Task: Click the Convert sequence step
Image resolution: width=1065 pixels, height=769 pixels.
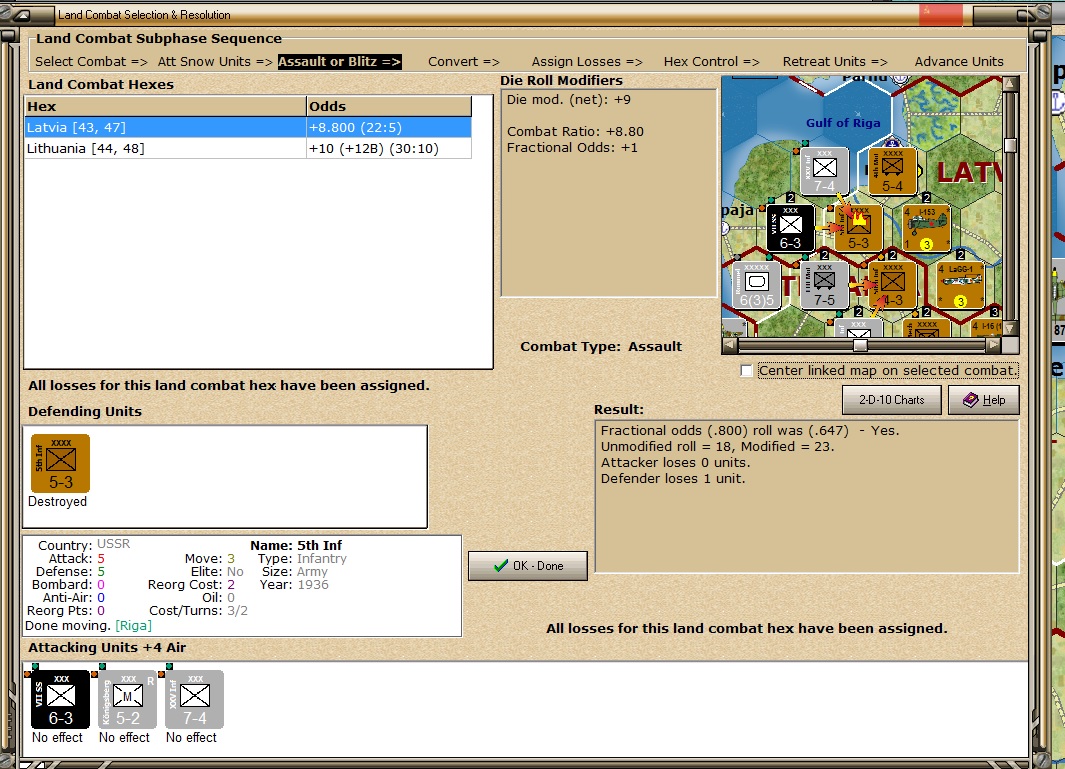Action: (x=463, y=62)
